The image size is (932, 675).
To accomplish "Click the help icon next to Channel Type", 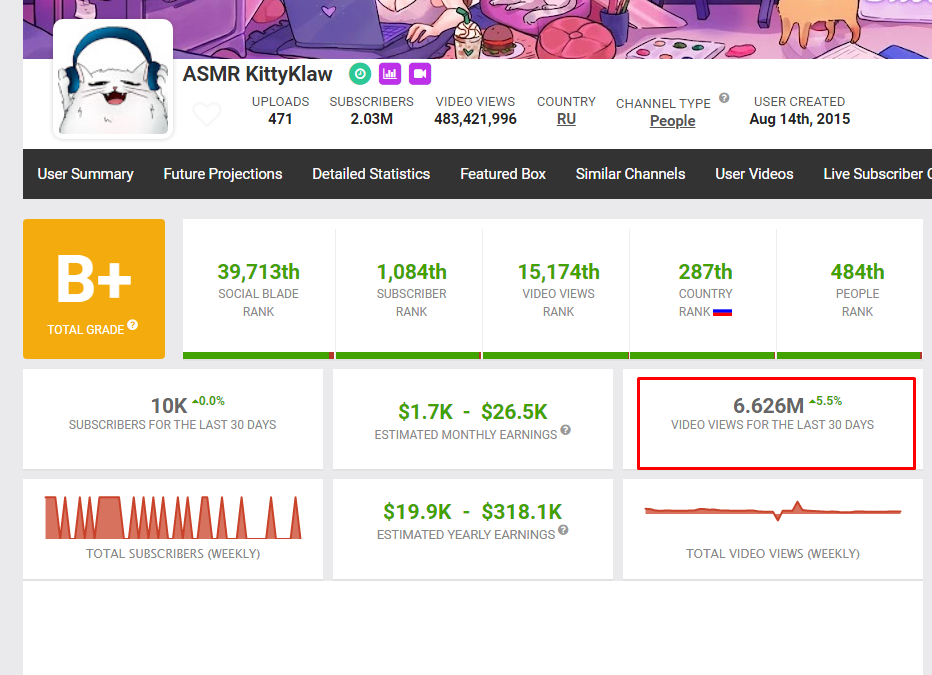I will [724, 98].
